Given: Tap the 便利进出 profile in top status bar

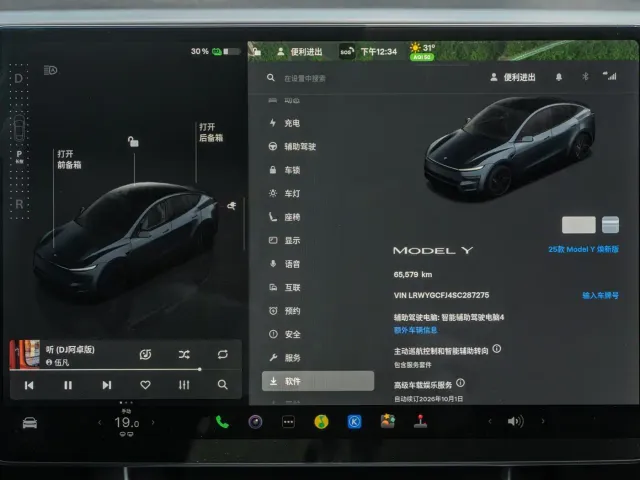Looking at the screenshot, I should pos(300,52).
